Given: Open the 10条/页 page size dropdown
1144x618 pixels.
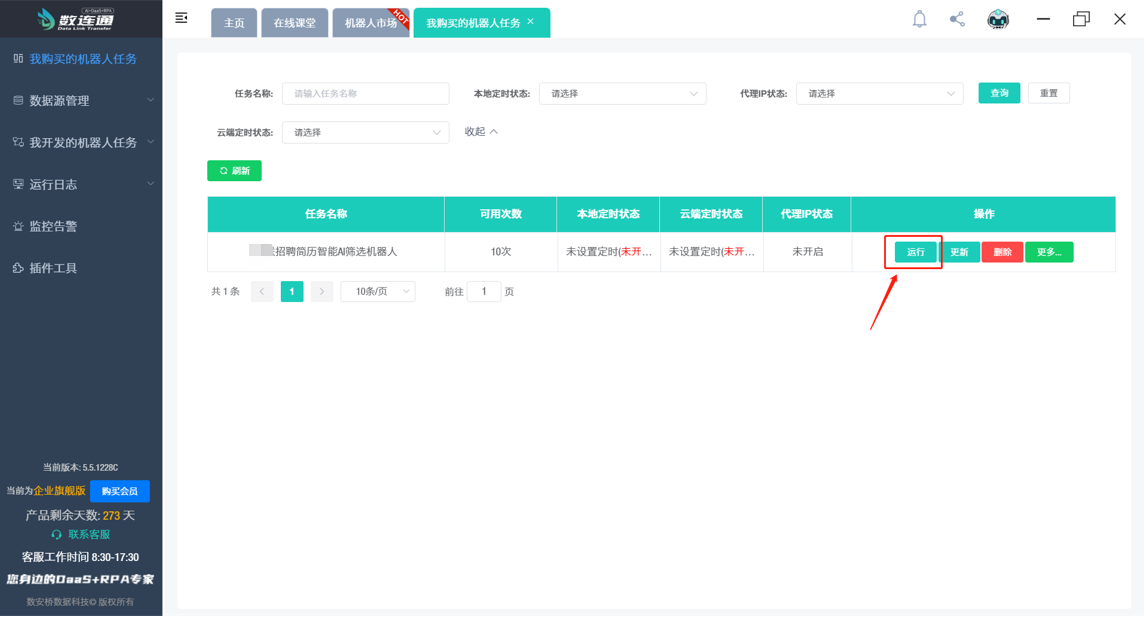Looking at the screenshot, I should (x=377, y=290).
